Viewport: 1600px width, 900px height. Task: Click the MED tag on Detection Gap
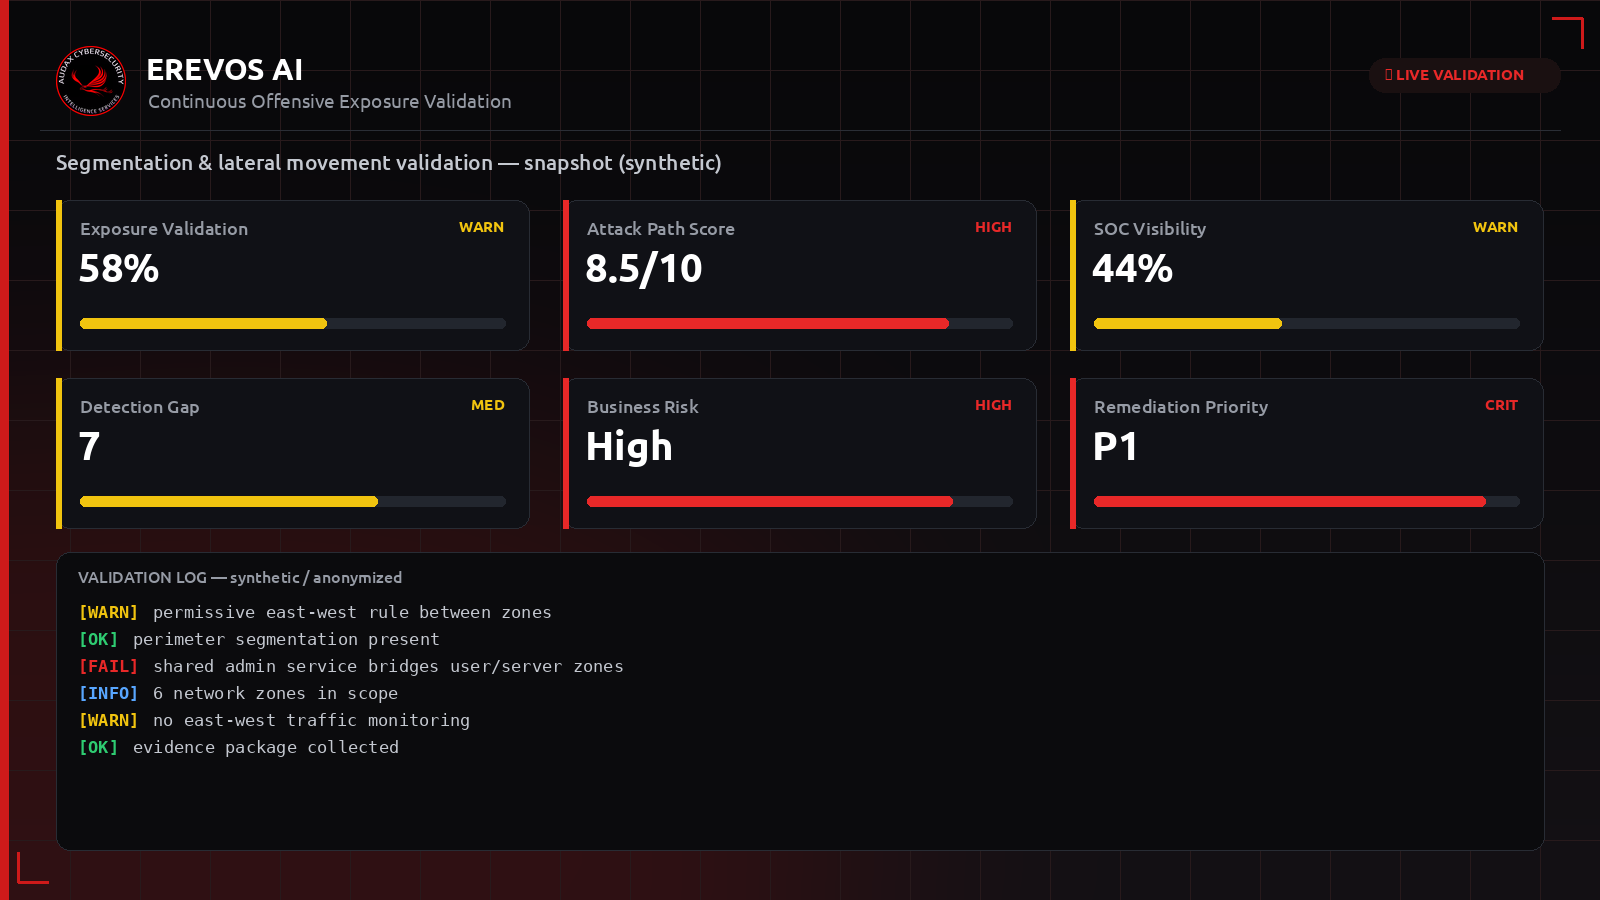488,405
